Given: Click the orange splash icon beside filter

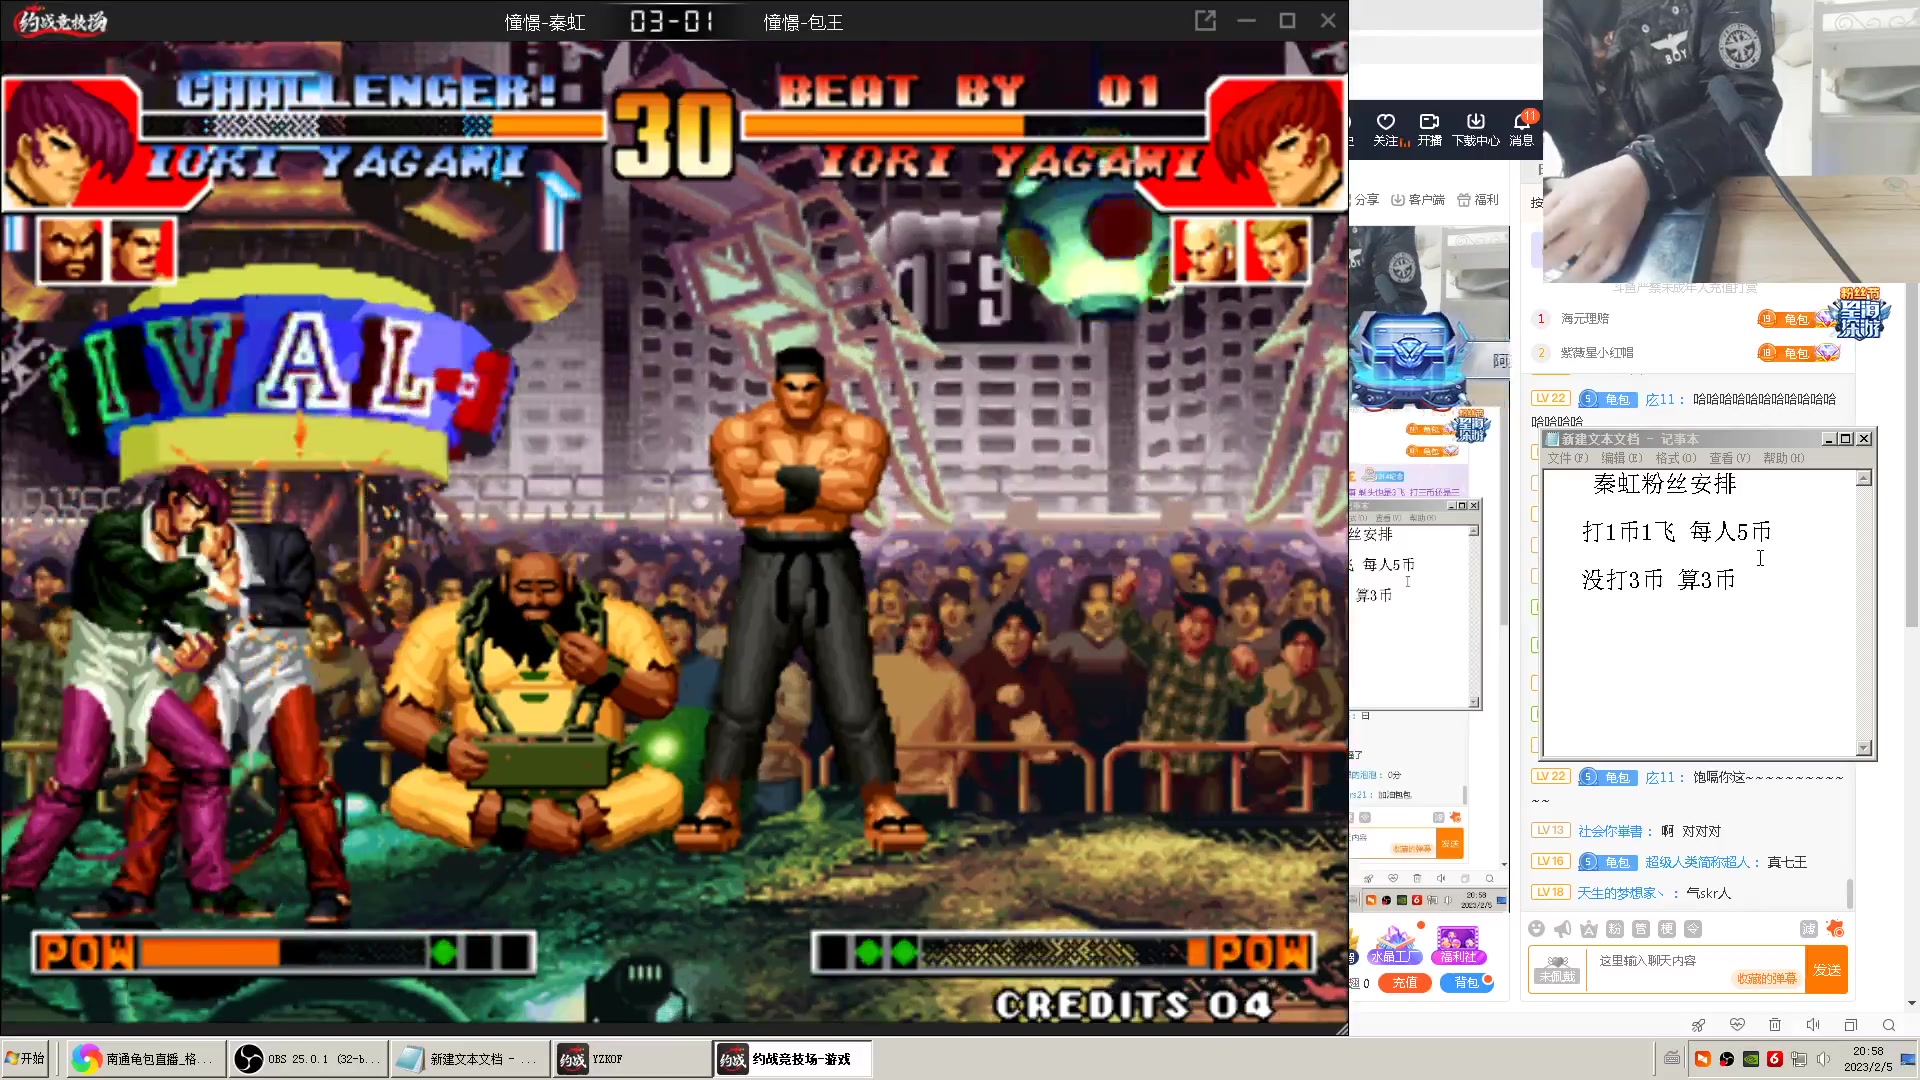Looking at the screenshot, I should [x=1835, y=929].
